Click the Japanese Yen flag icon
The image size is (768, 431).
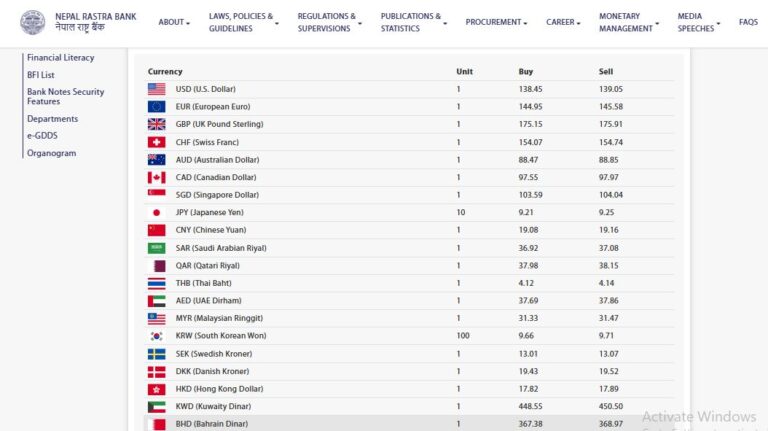click(x=156, y=212)
